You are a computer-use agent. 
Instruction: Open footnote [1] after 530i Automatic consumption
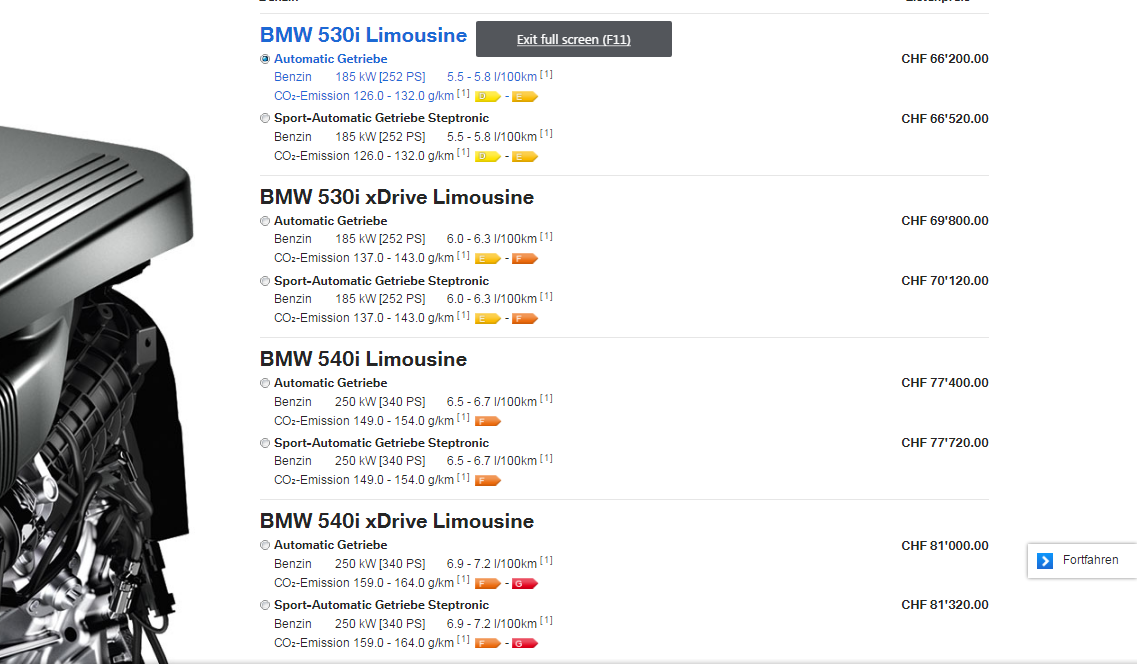546,75
